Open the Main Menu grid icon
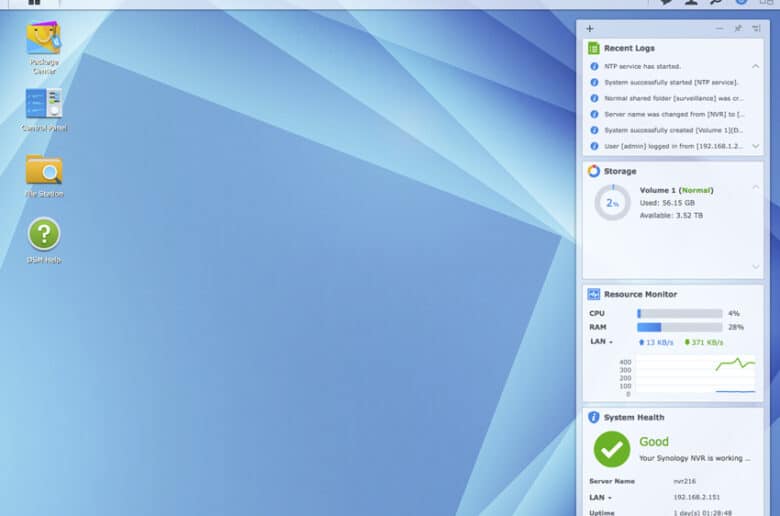 34,2
